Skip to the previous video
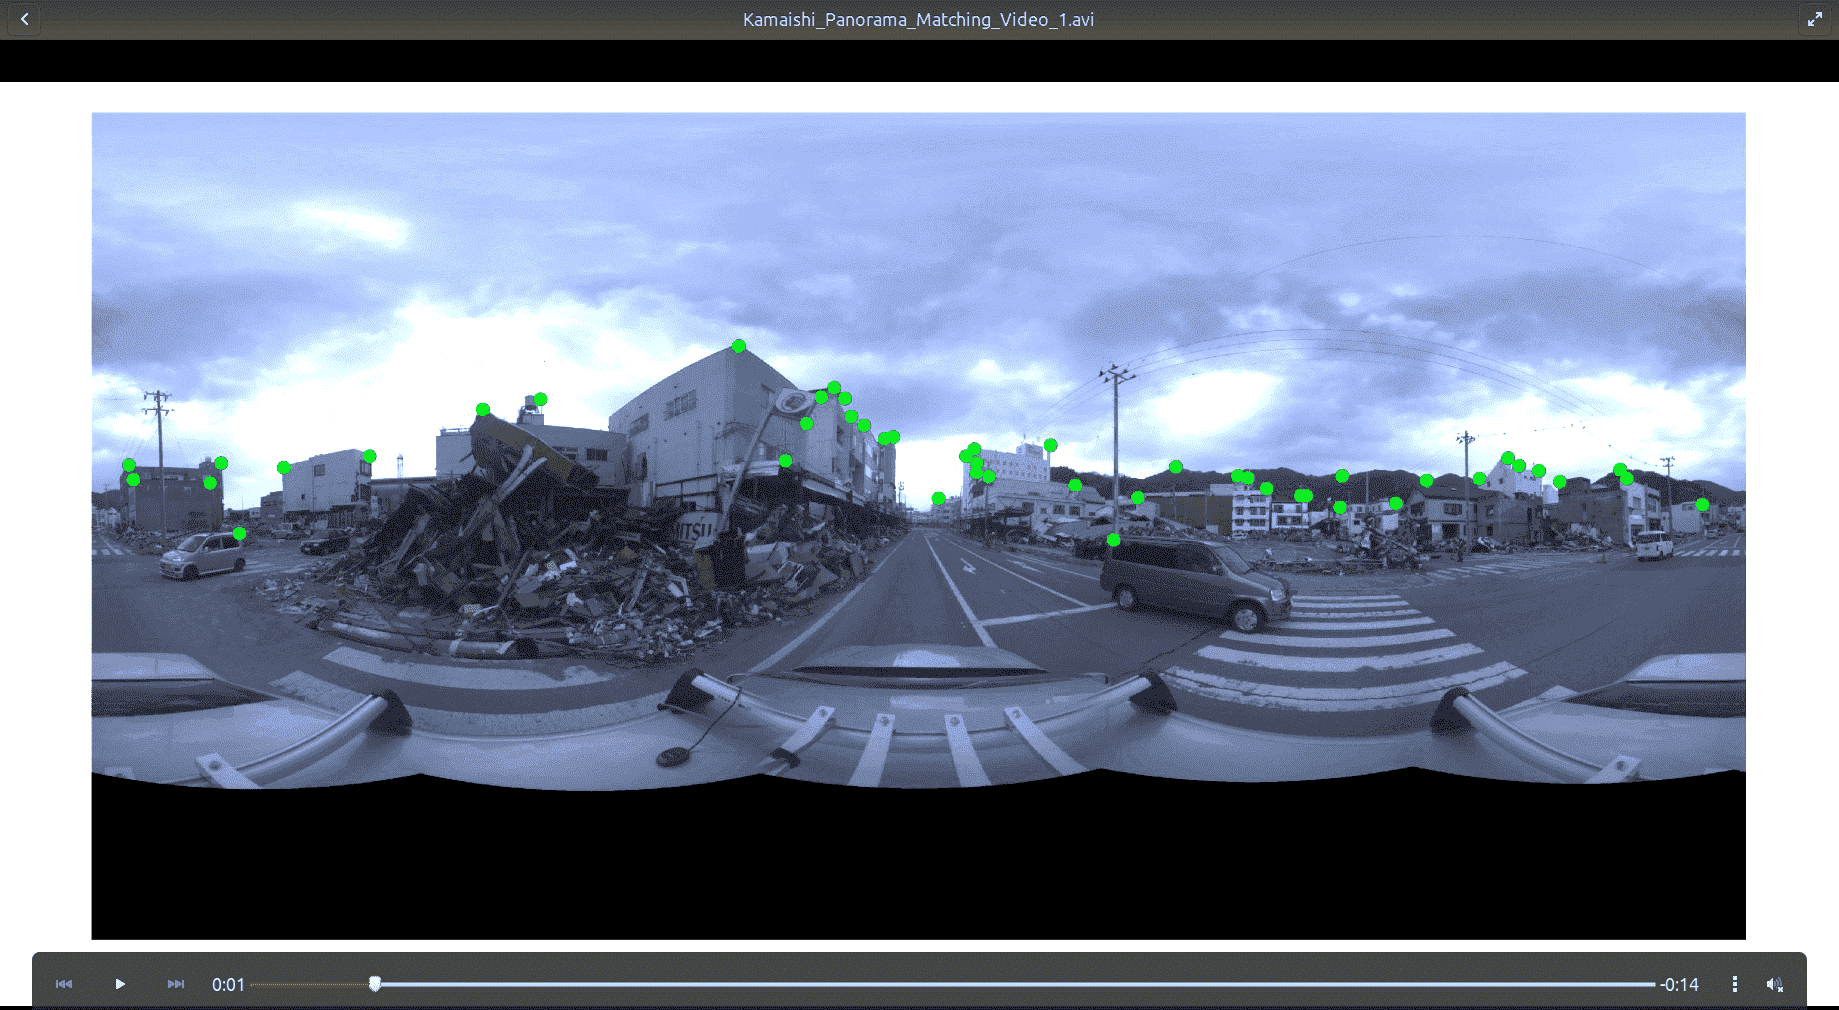The height and width of the screenshot is (1010, 1839). pos(64,984)
